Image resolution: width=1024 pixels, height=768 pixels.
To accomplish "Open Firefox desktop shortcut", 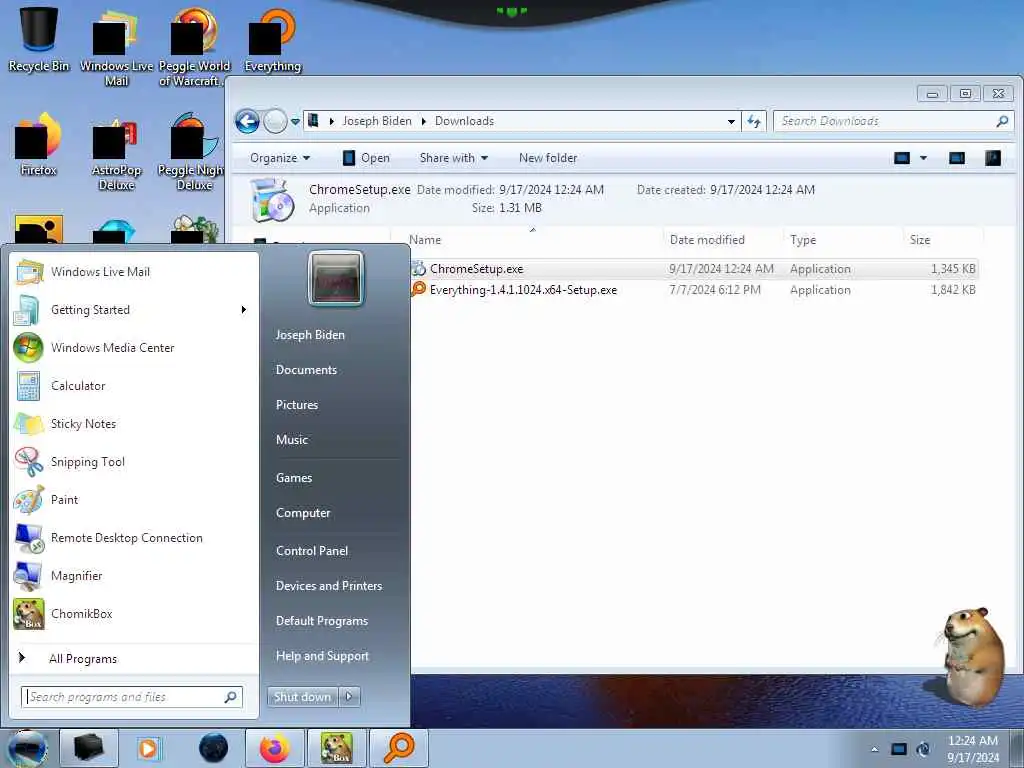I will 39,145.
